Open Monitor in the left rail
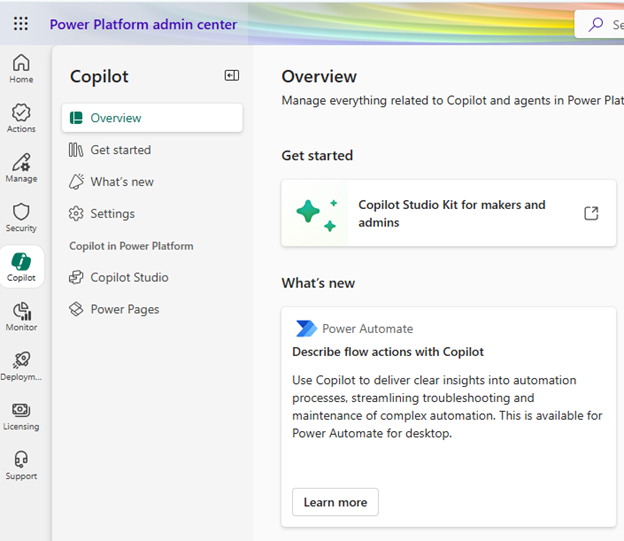Screen dimensions: 624x541 point(21,317)
